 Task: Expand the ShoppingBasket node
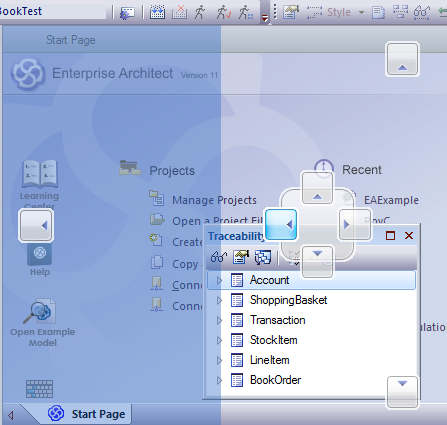219,300
